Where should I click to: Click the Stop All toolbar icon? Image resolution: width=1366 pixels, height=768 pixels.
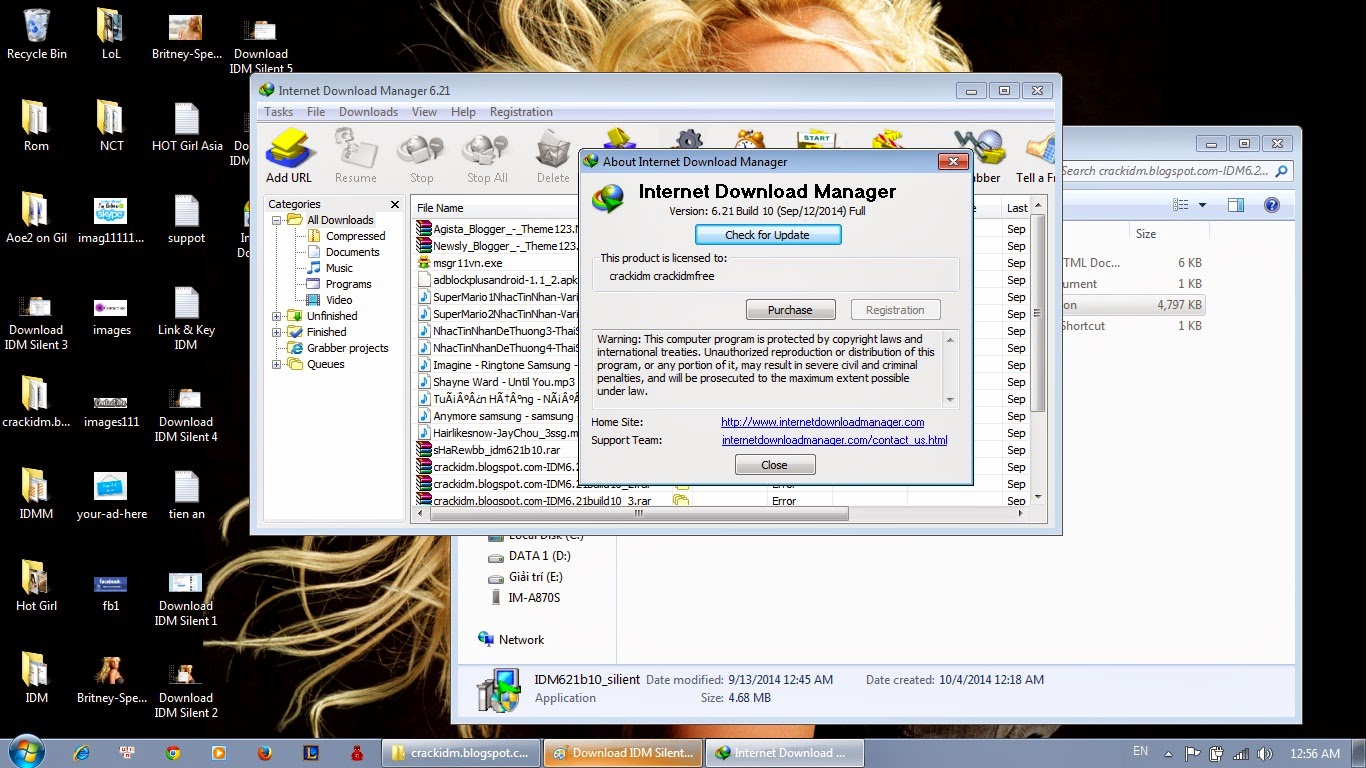click(487, 157)
